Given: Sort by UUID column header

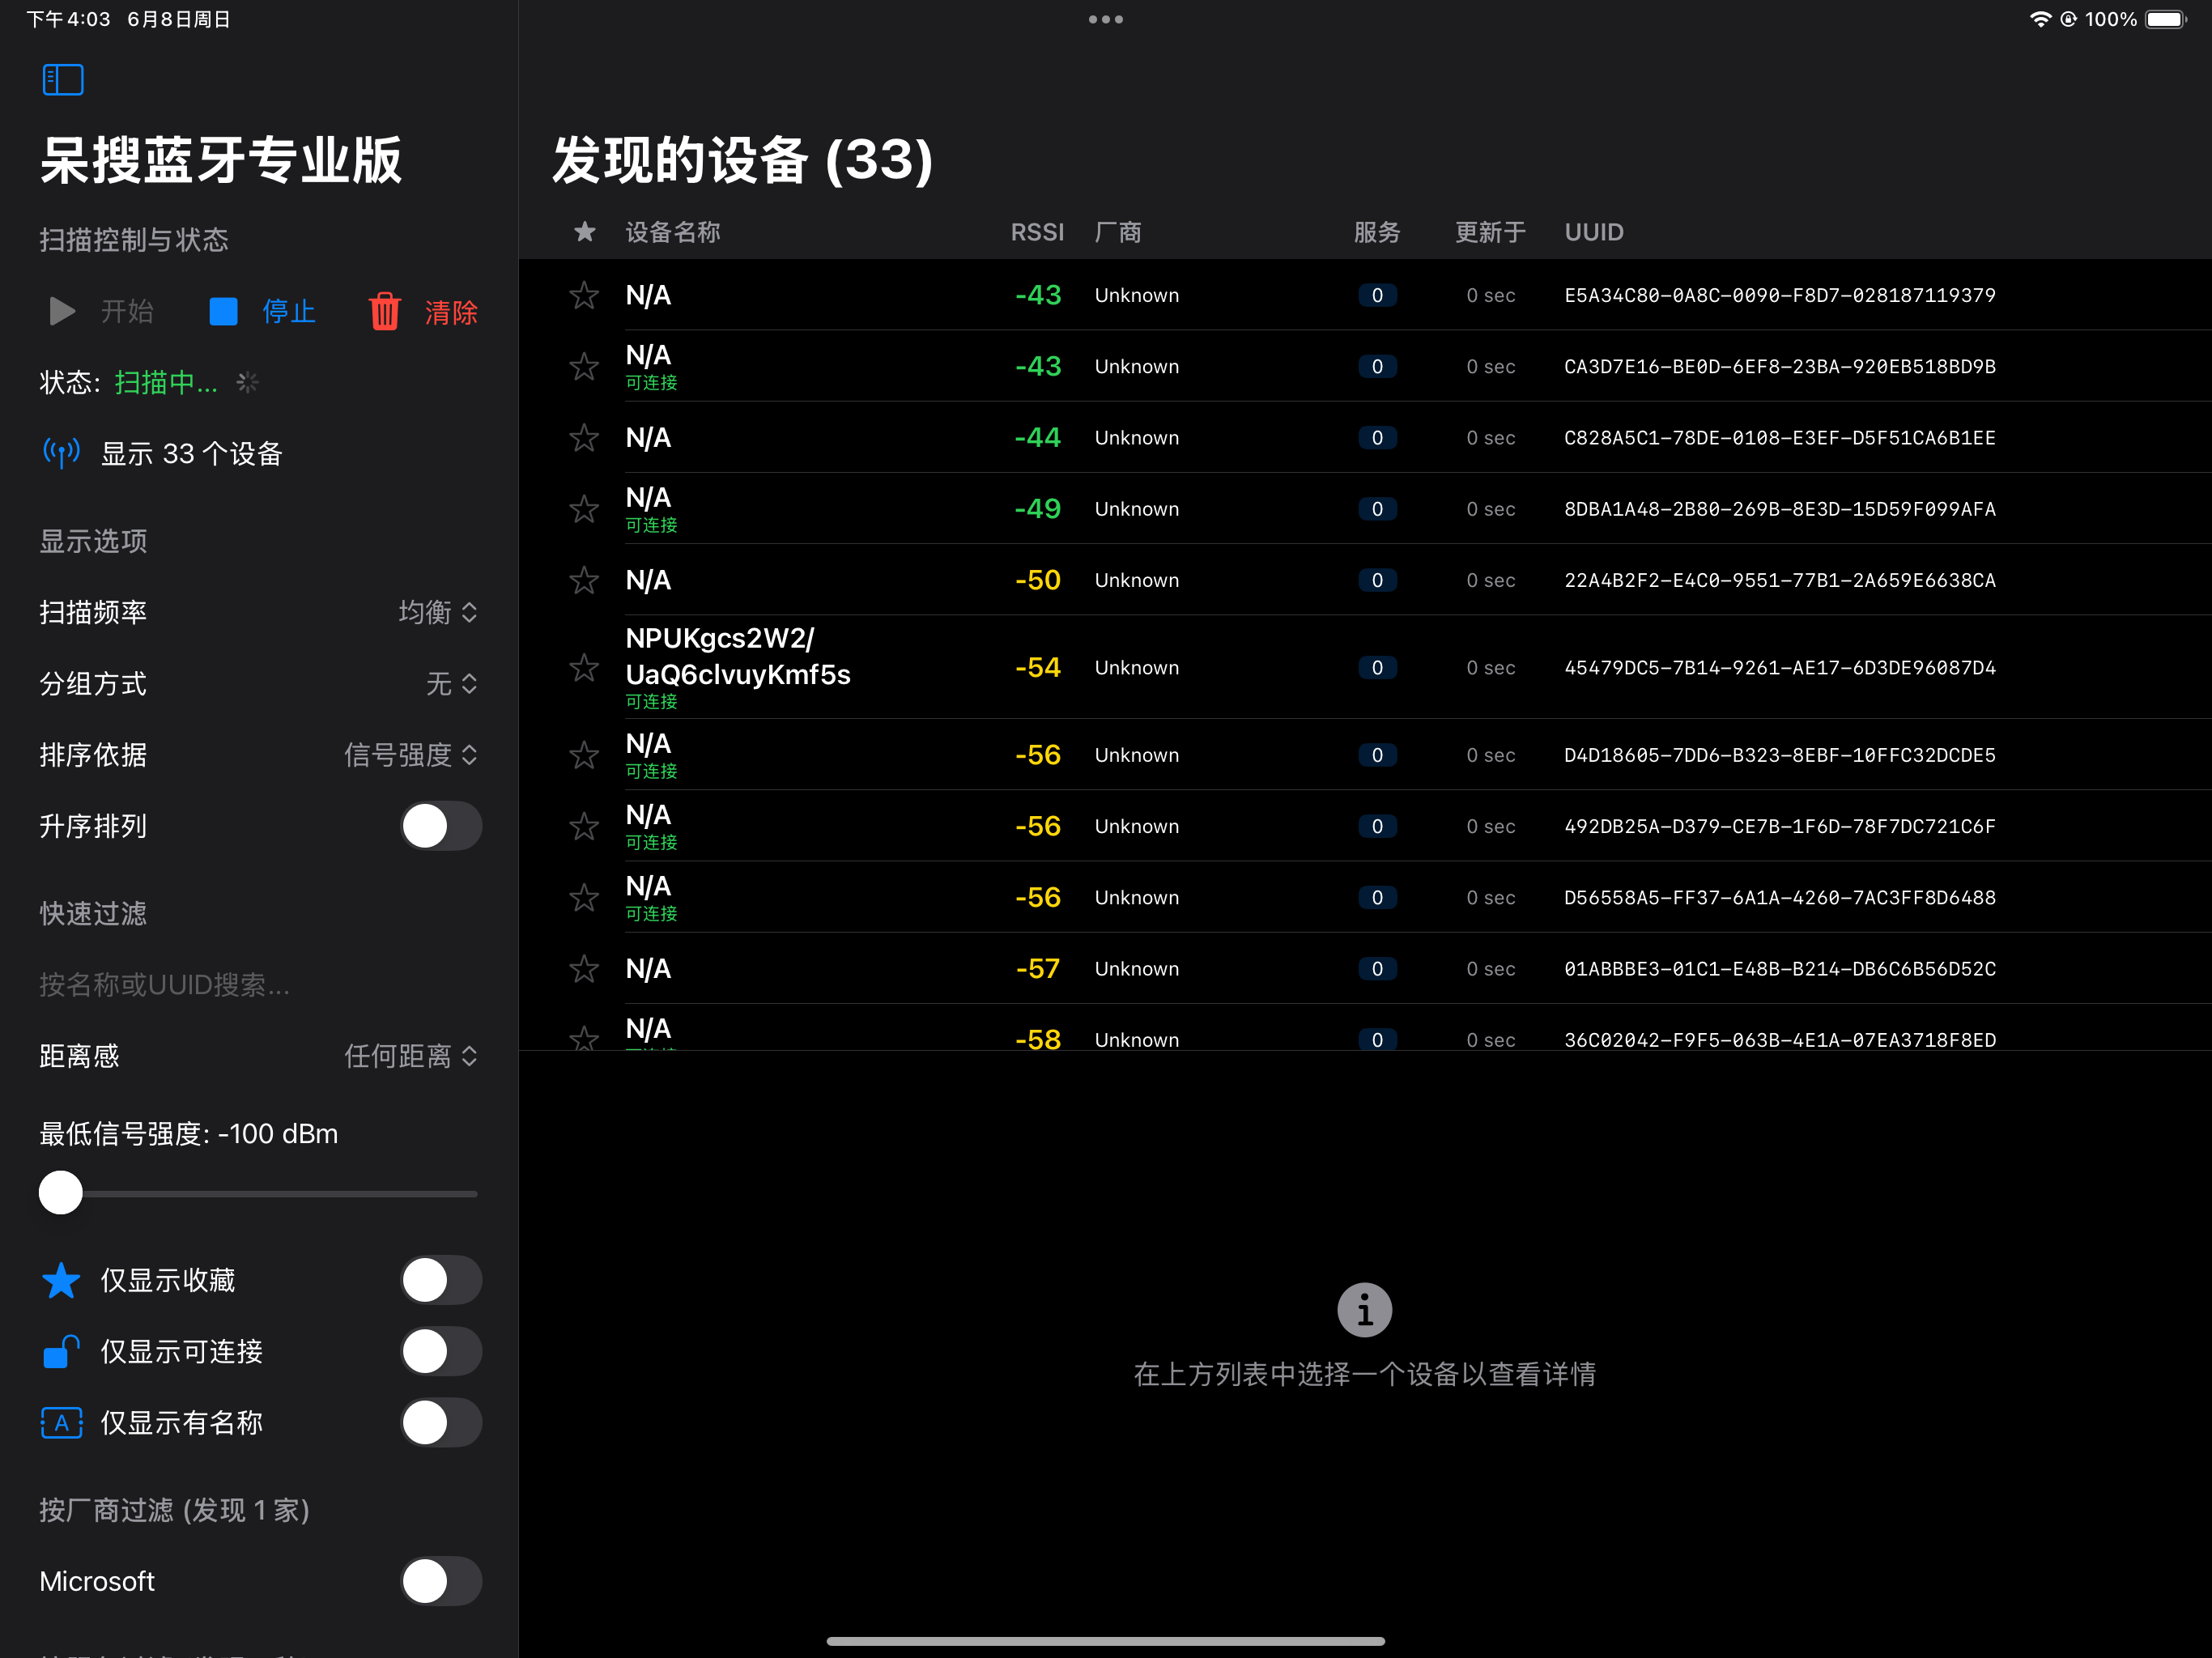Looking at the screenshot, I should click(1594, 232).
